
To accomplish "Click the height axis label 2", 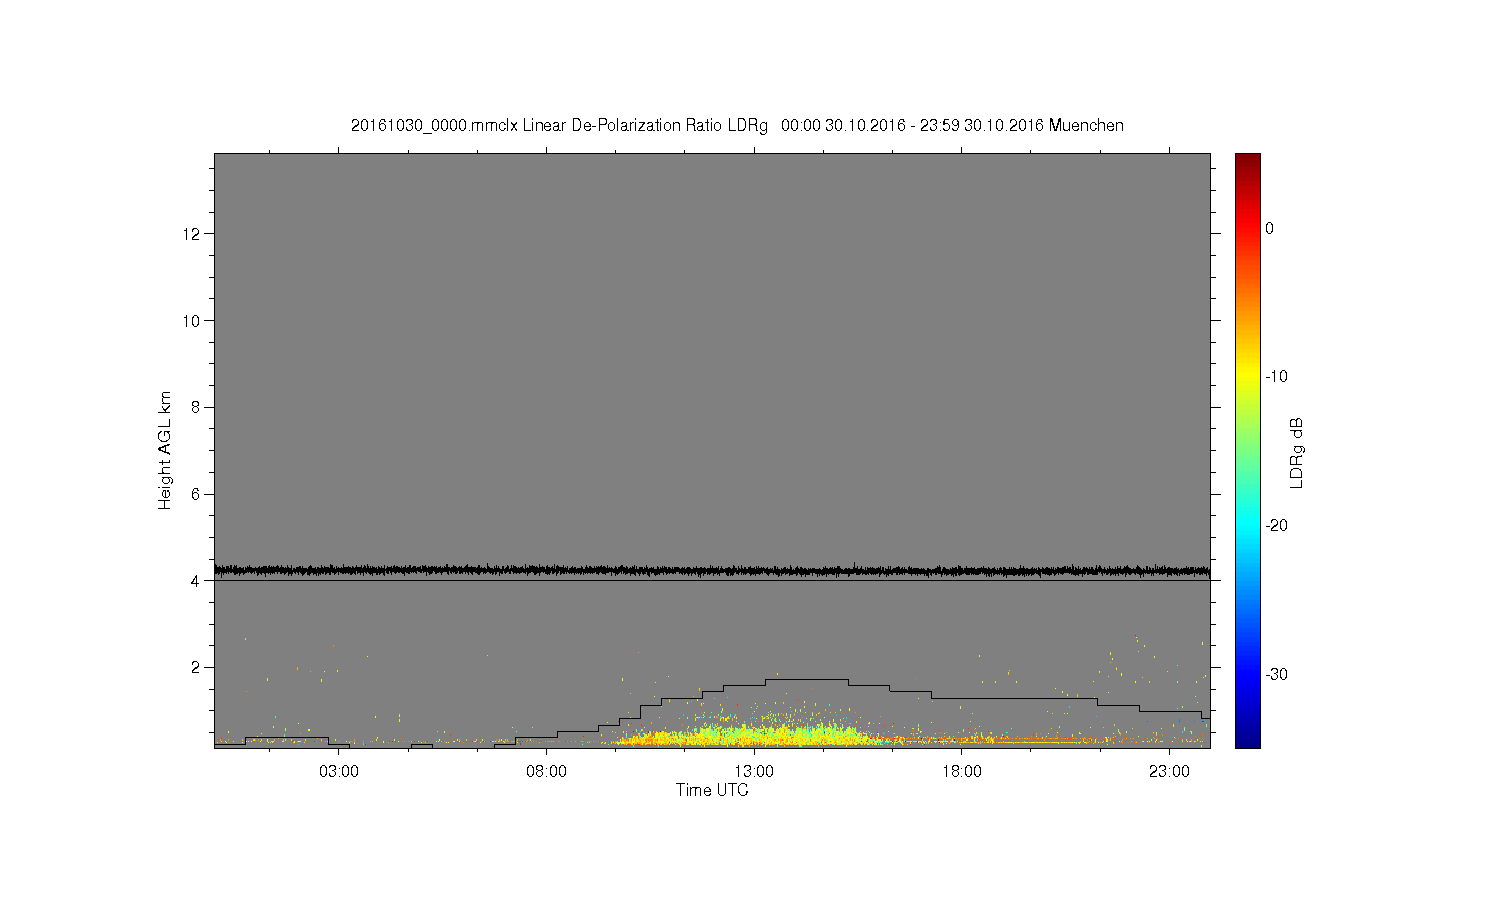I will pyautogui.click(x=196, y=667).
